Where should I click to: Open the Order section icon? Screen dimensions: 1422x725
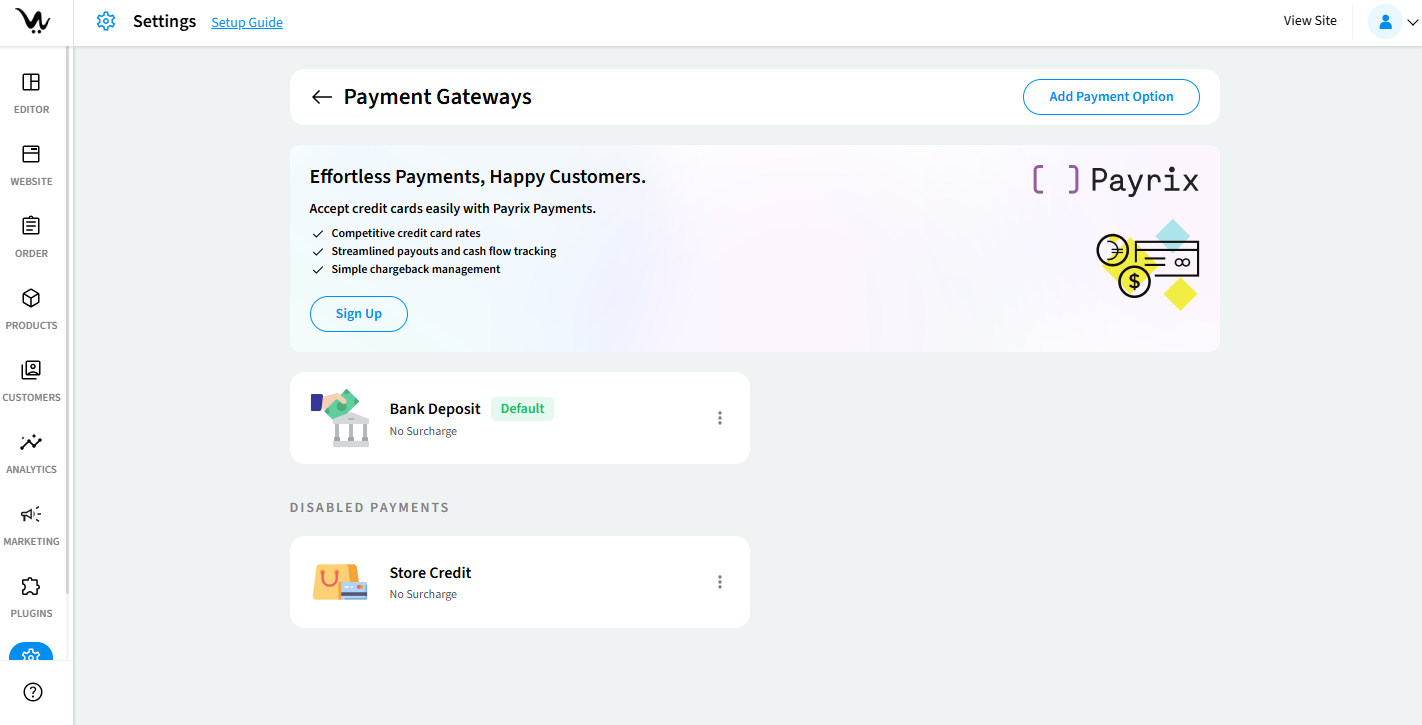tap(31, 226)
